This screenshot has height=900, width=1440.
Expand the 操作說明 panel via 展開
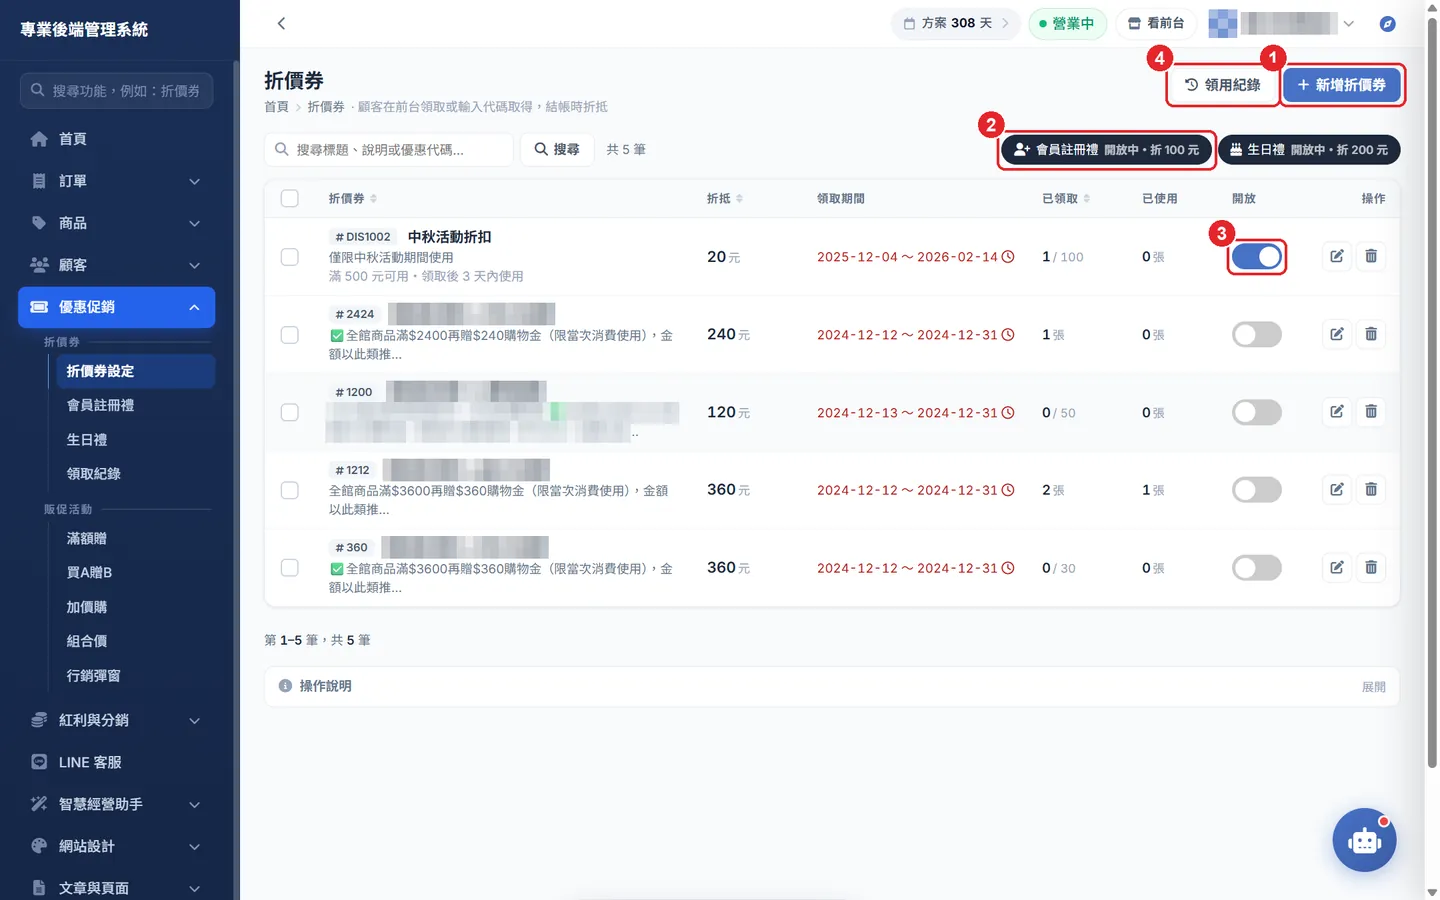[x=1373, y=687]
